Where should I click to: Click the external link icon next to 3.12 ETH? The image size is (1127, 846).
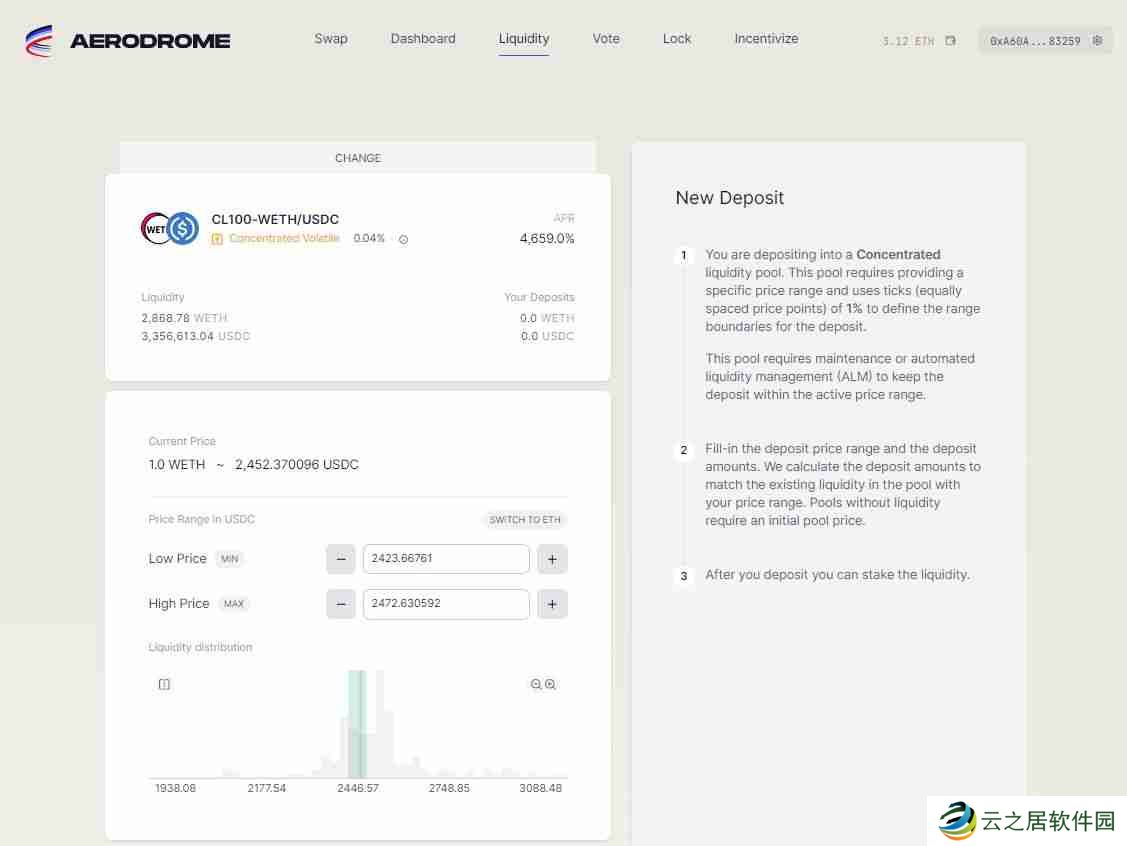[948, 40]
